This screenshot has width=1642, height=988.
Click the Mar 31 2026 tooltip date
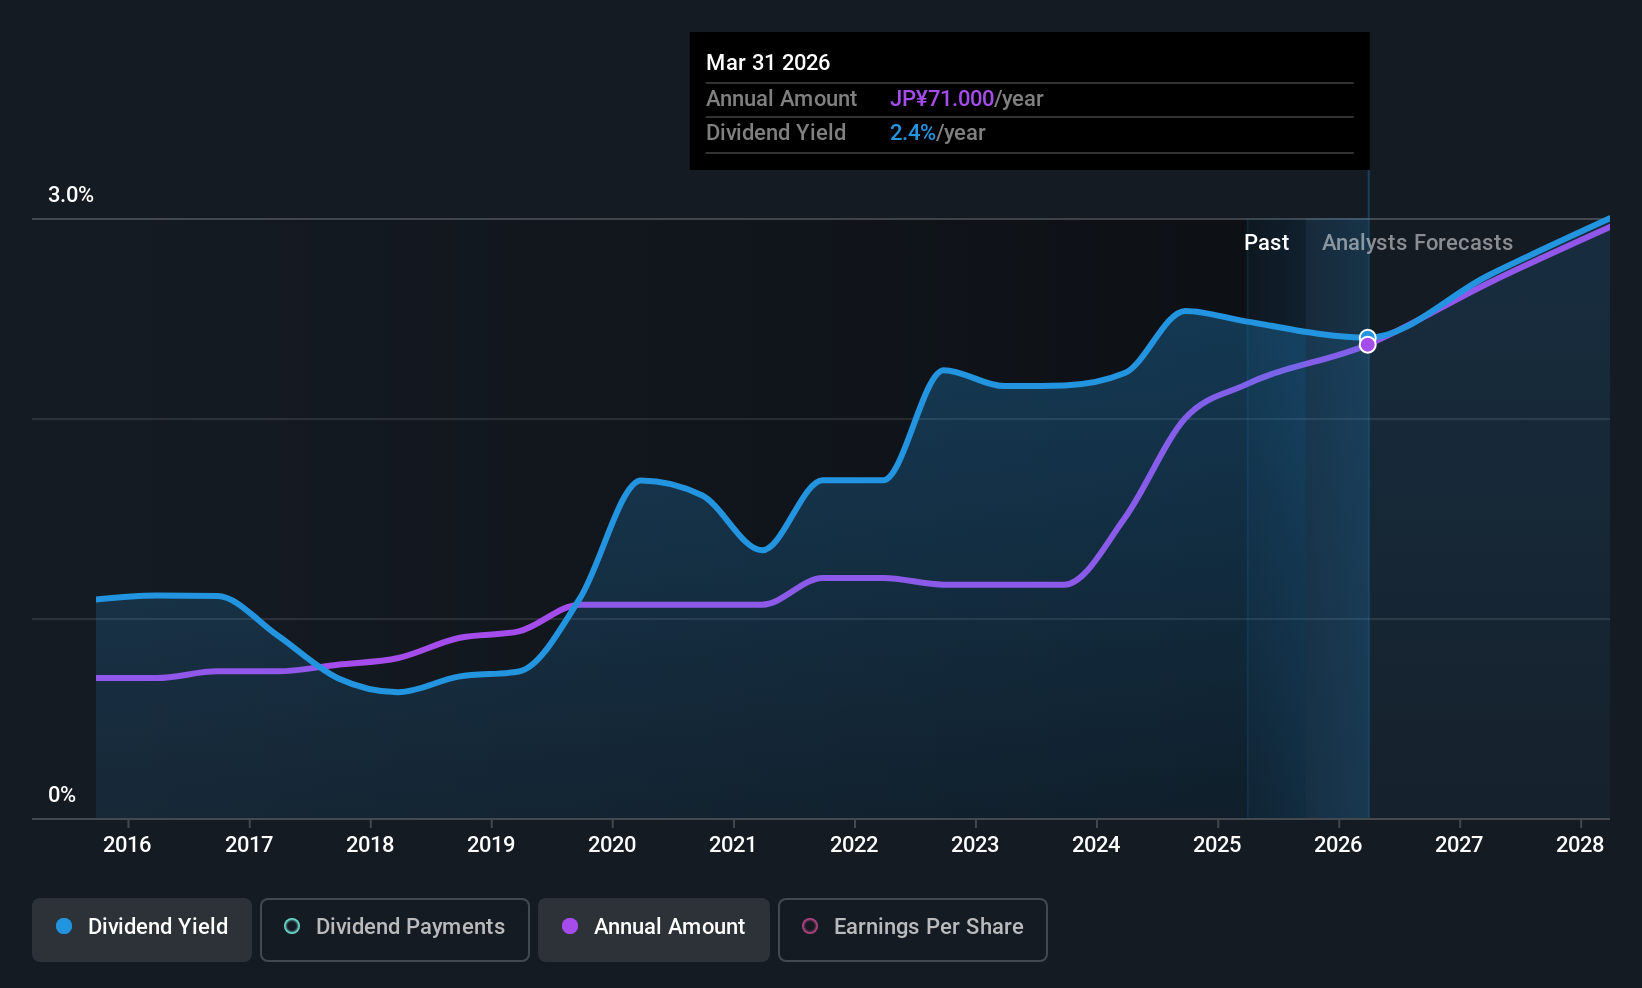click(768, 62)
